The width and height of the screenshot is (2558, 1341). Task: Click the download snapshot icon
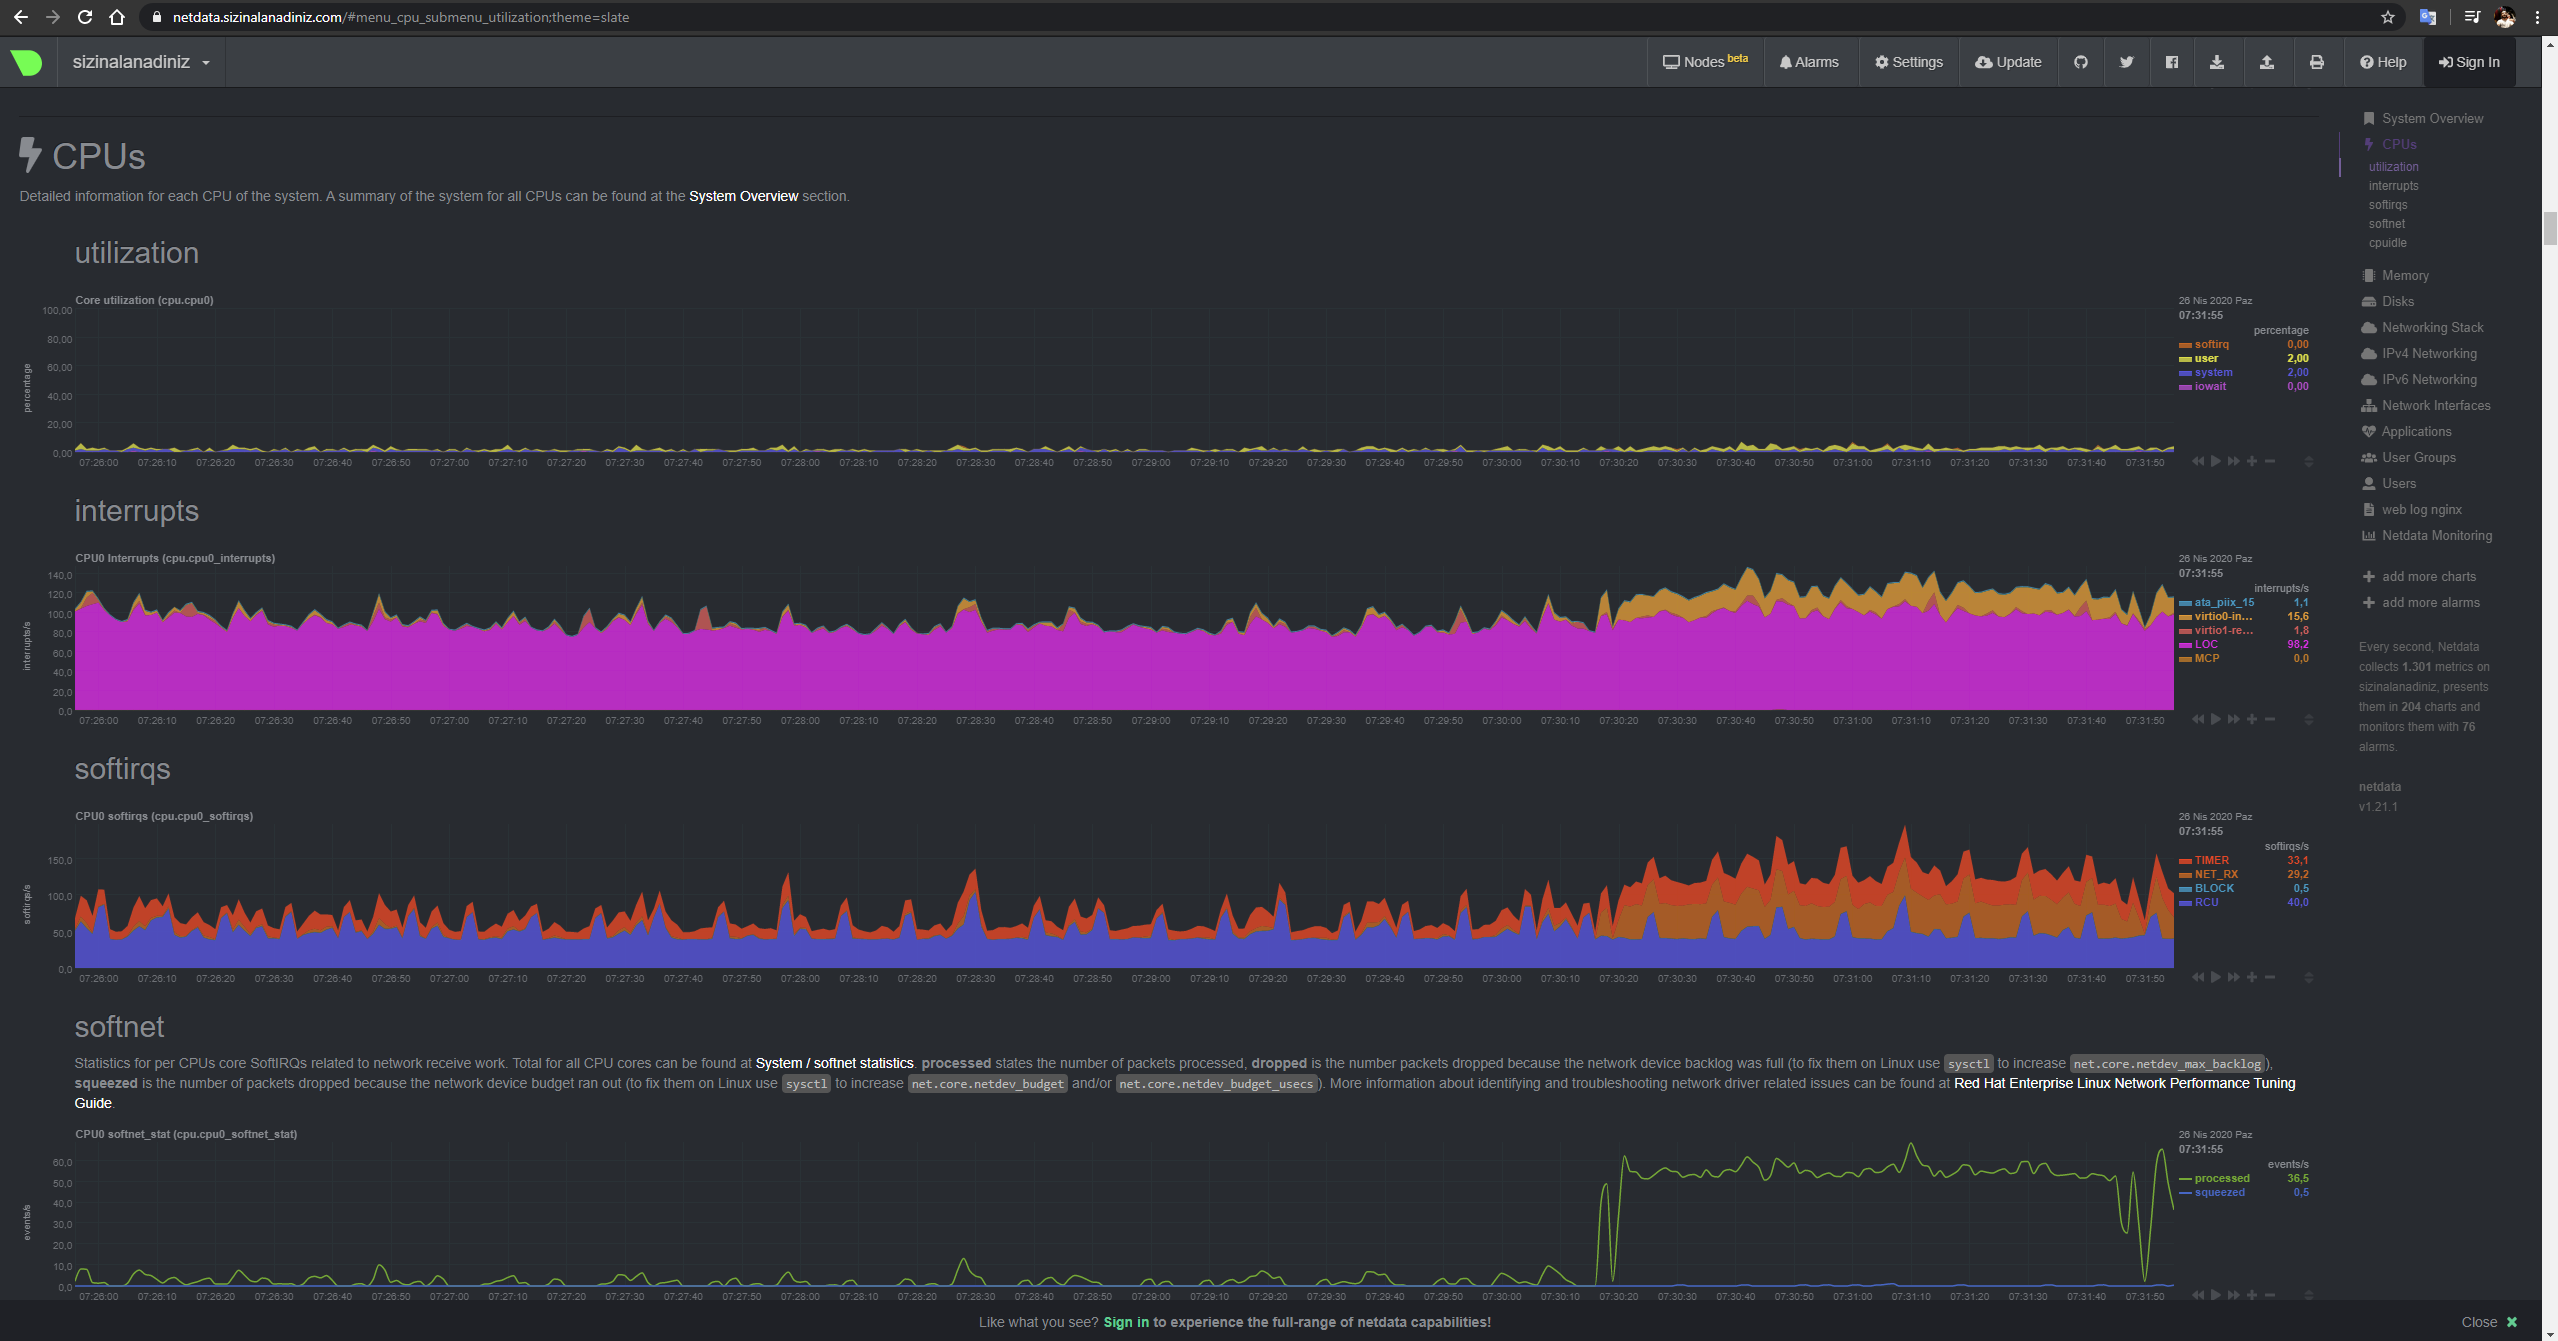point(2217,62)
